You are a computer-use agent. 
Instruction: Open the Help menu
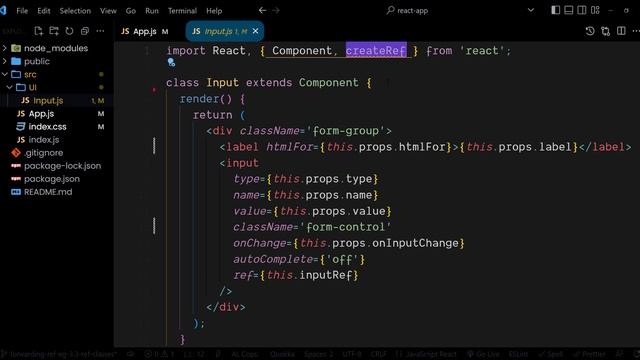click(x=214, y=11)
